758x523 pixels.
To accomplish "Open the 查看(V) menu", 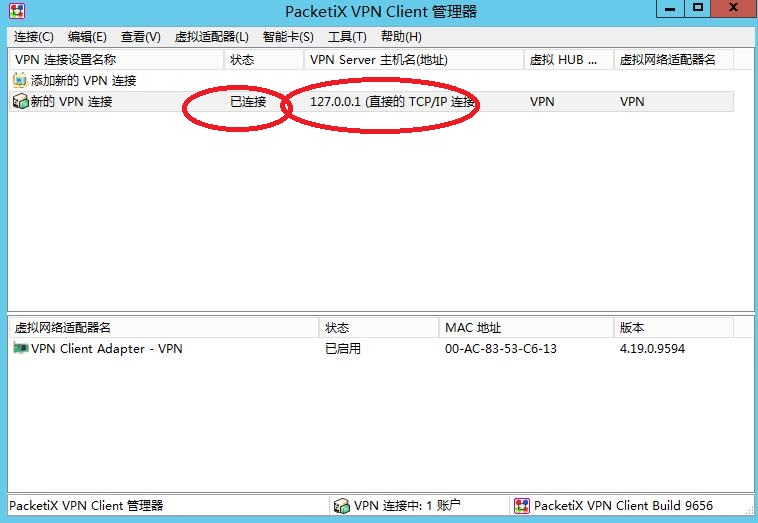I will pyautogui.click(x=140, y=37).
